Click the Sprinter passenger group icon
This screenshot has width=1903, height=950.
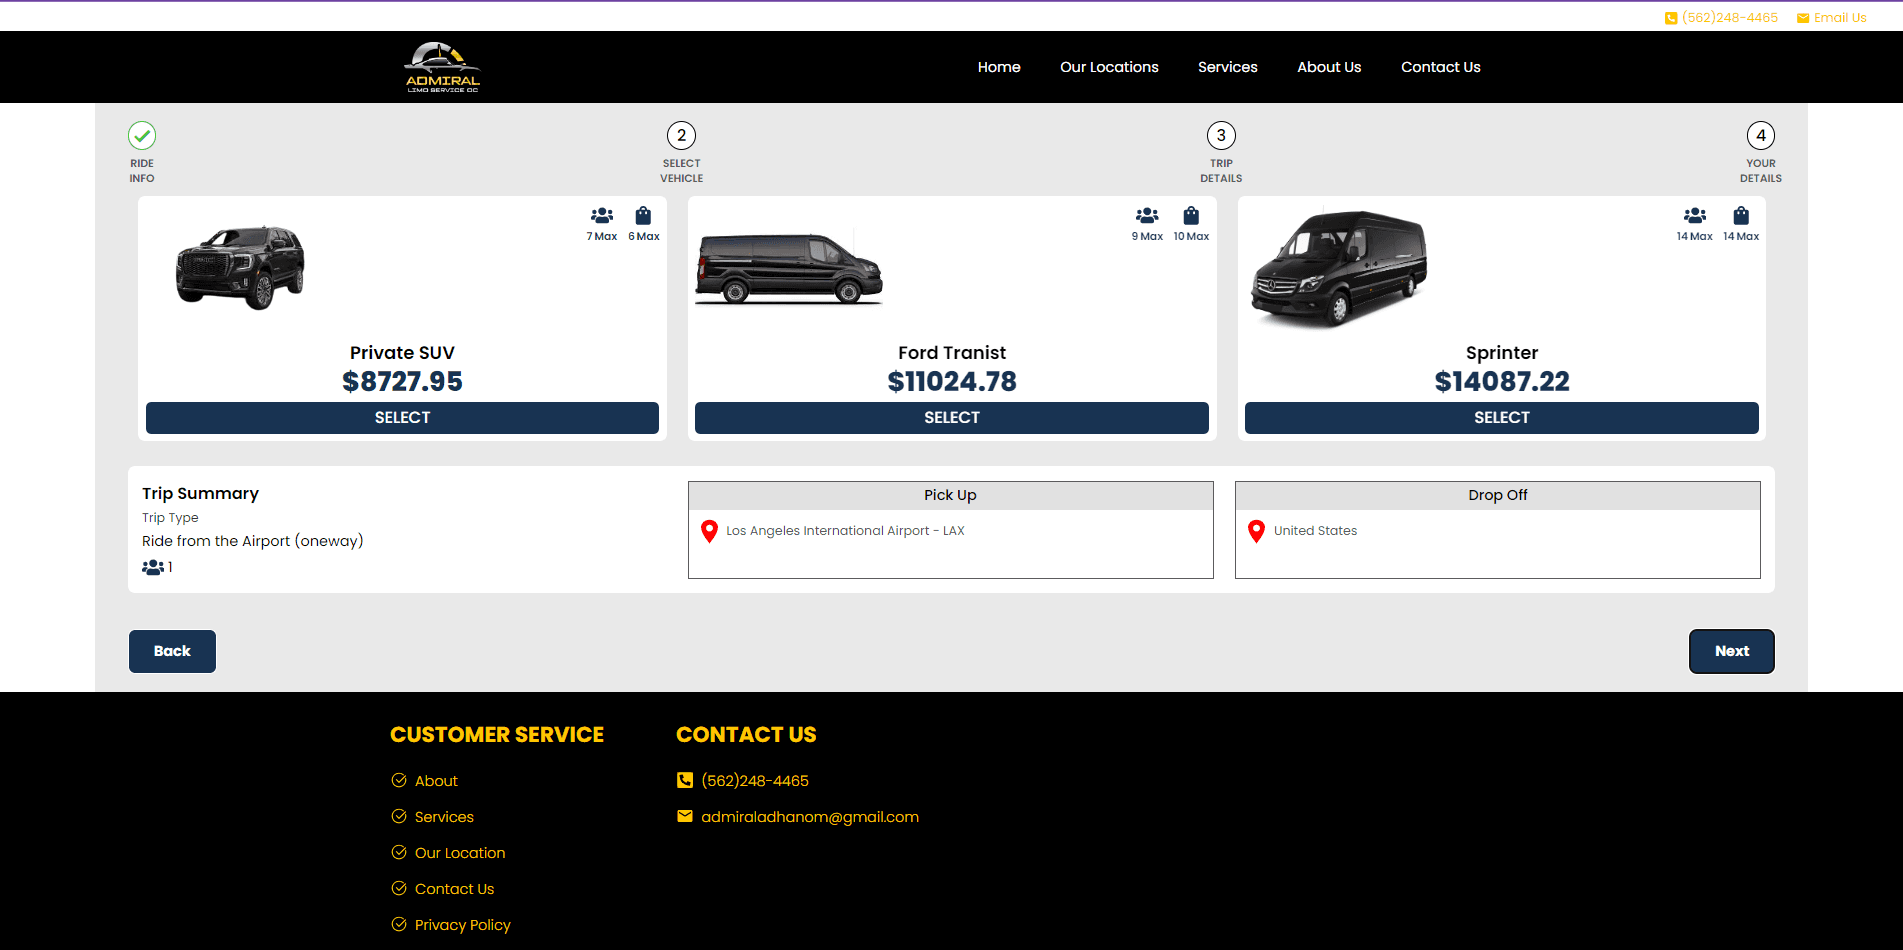(1694, 216)
